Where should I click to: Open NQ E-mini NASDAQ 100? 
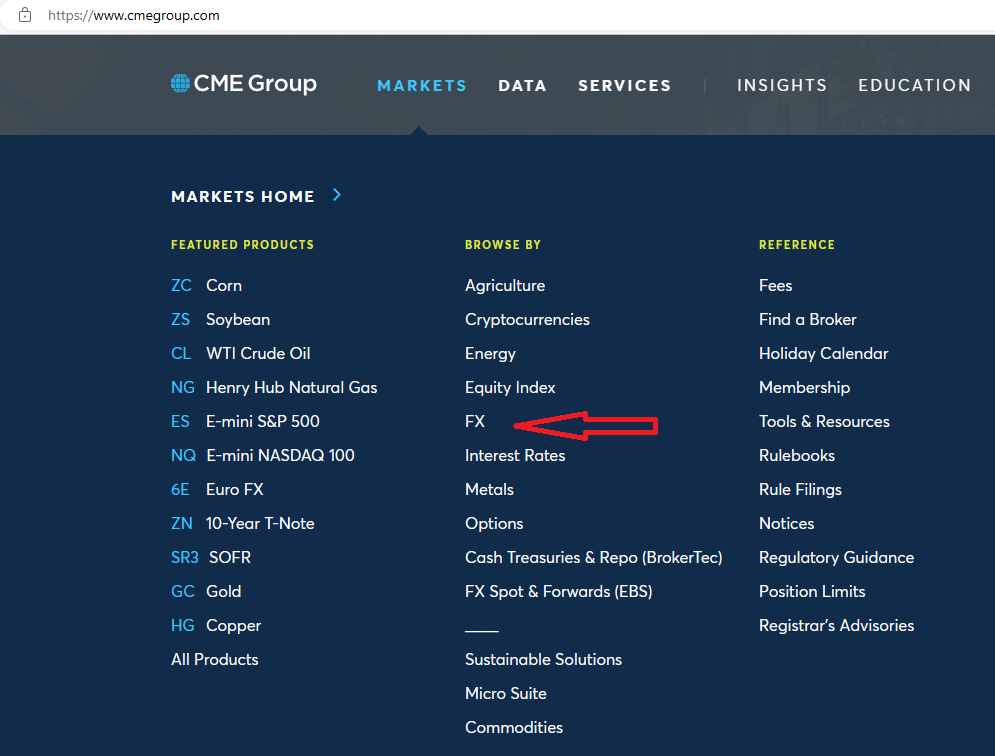pyautogui.click(x=263, y=456)
